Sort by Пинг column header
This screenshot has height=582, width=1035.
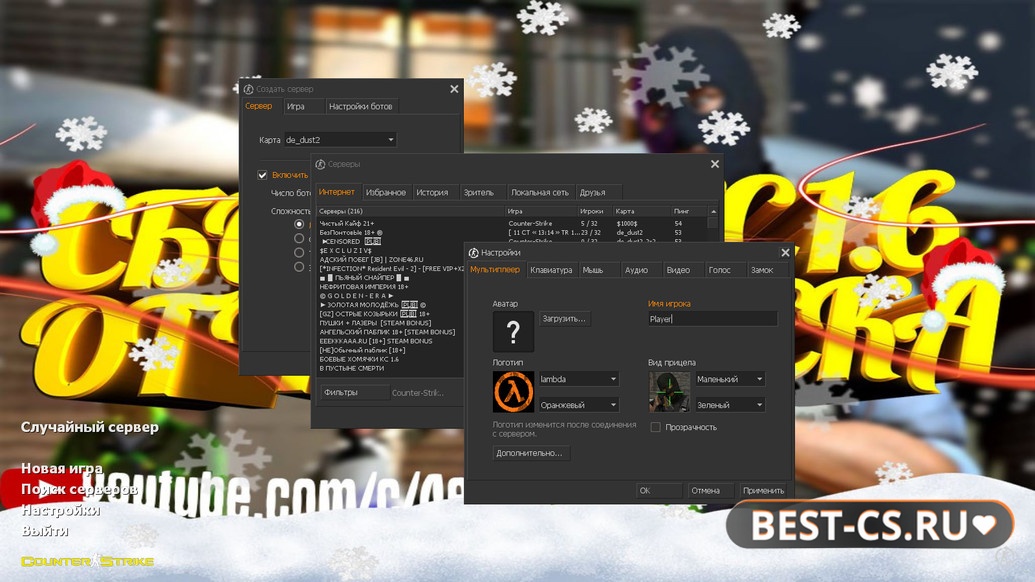tap(689, 211)
